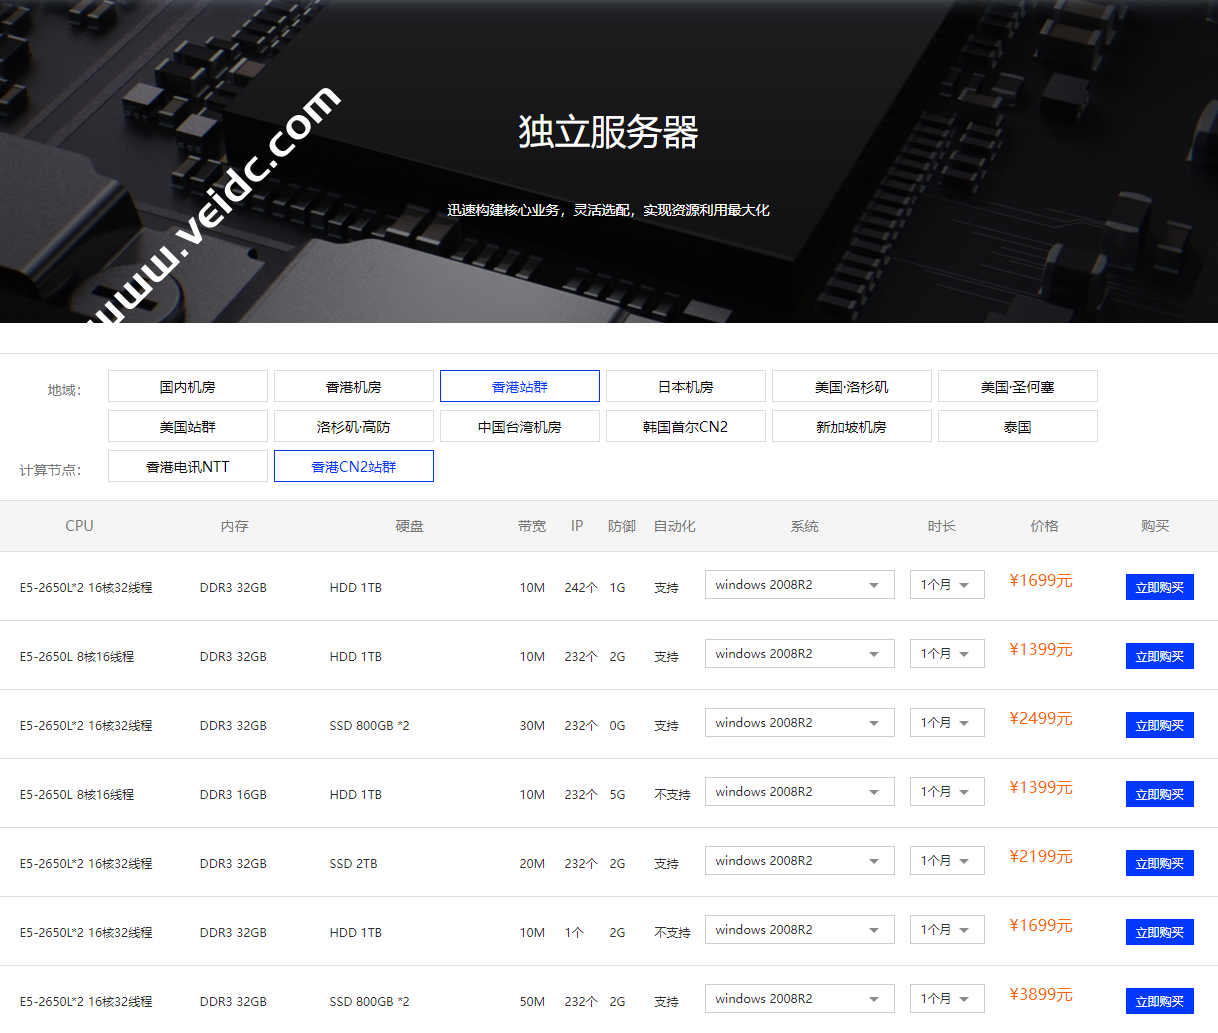The width and height of the screenshot is (1218, 1033).
Task: Pick the 新加坡机房 region
Action: point(851,426)
